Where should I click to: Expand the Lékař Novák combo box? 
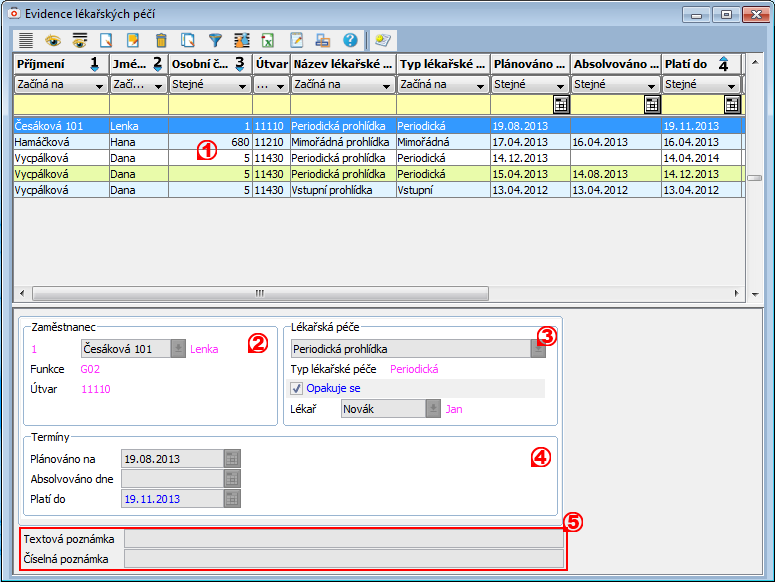pos(433,408)
